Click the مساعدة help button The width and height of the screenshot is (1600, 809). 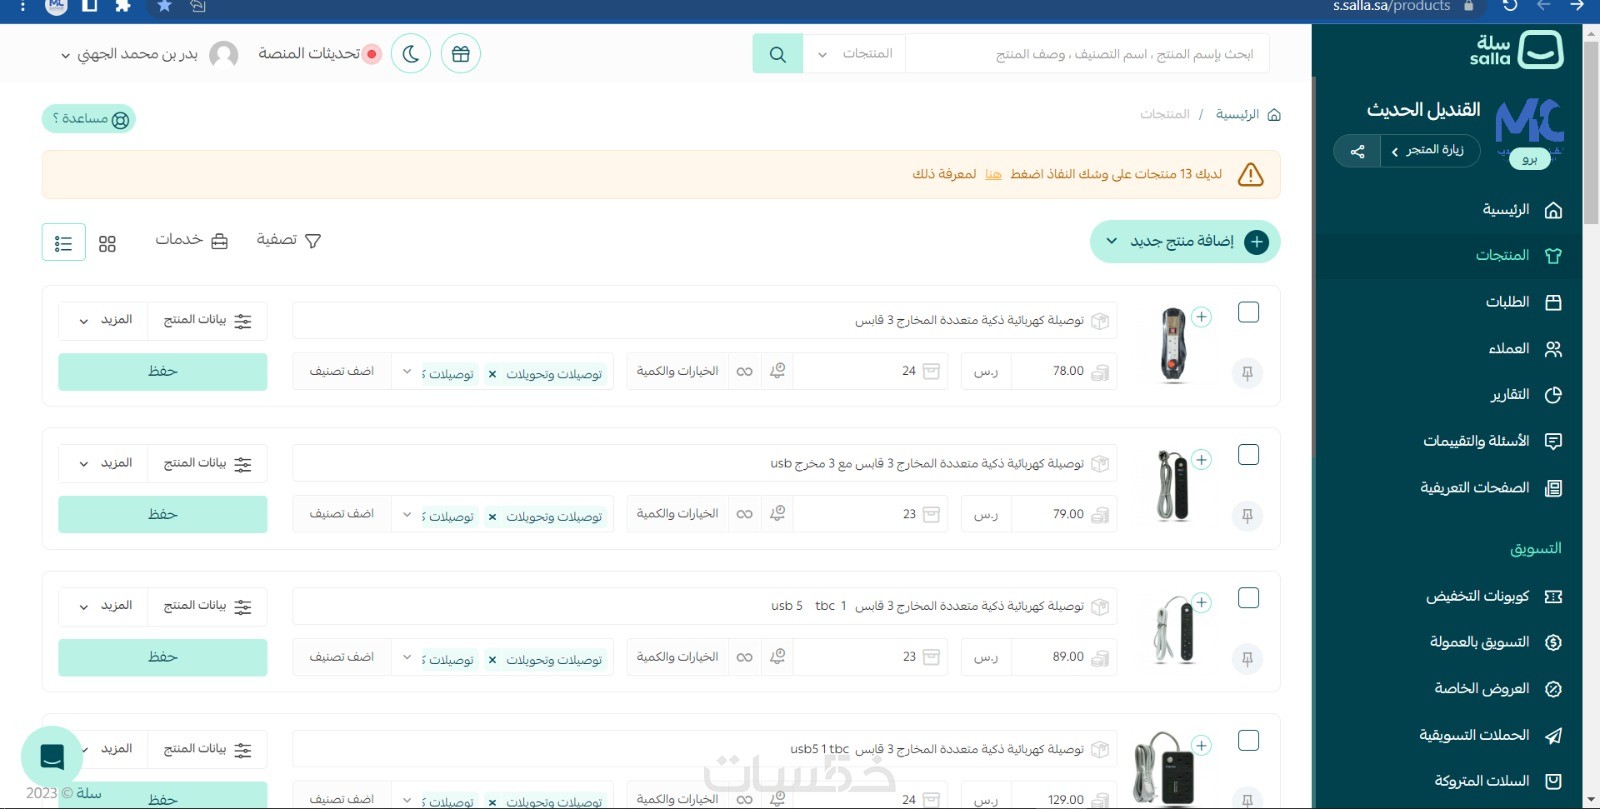(89, 119)
